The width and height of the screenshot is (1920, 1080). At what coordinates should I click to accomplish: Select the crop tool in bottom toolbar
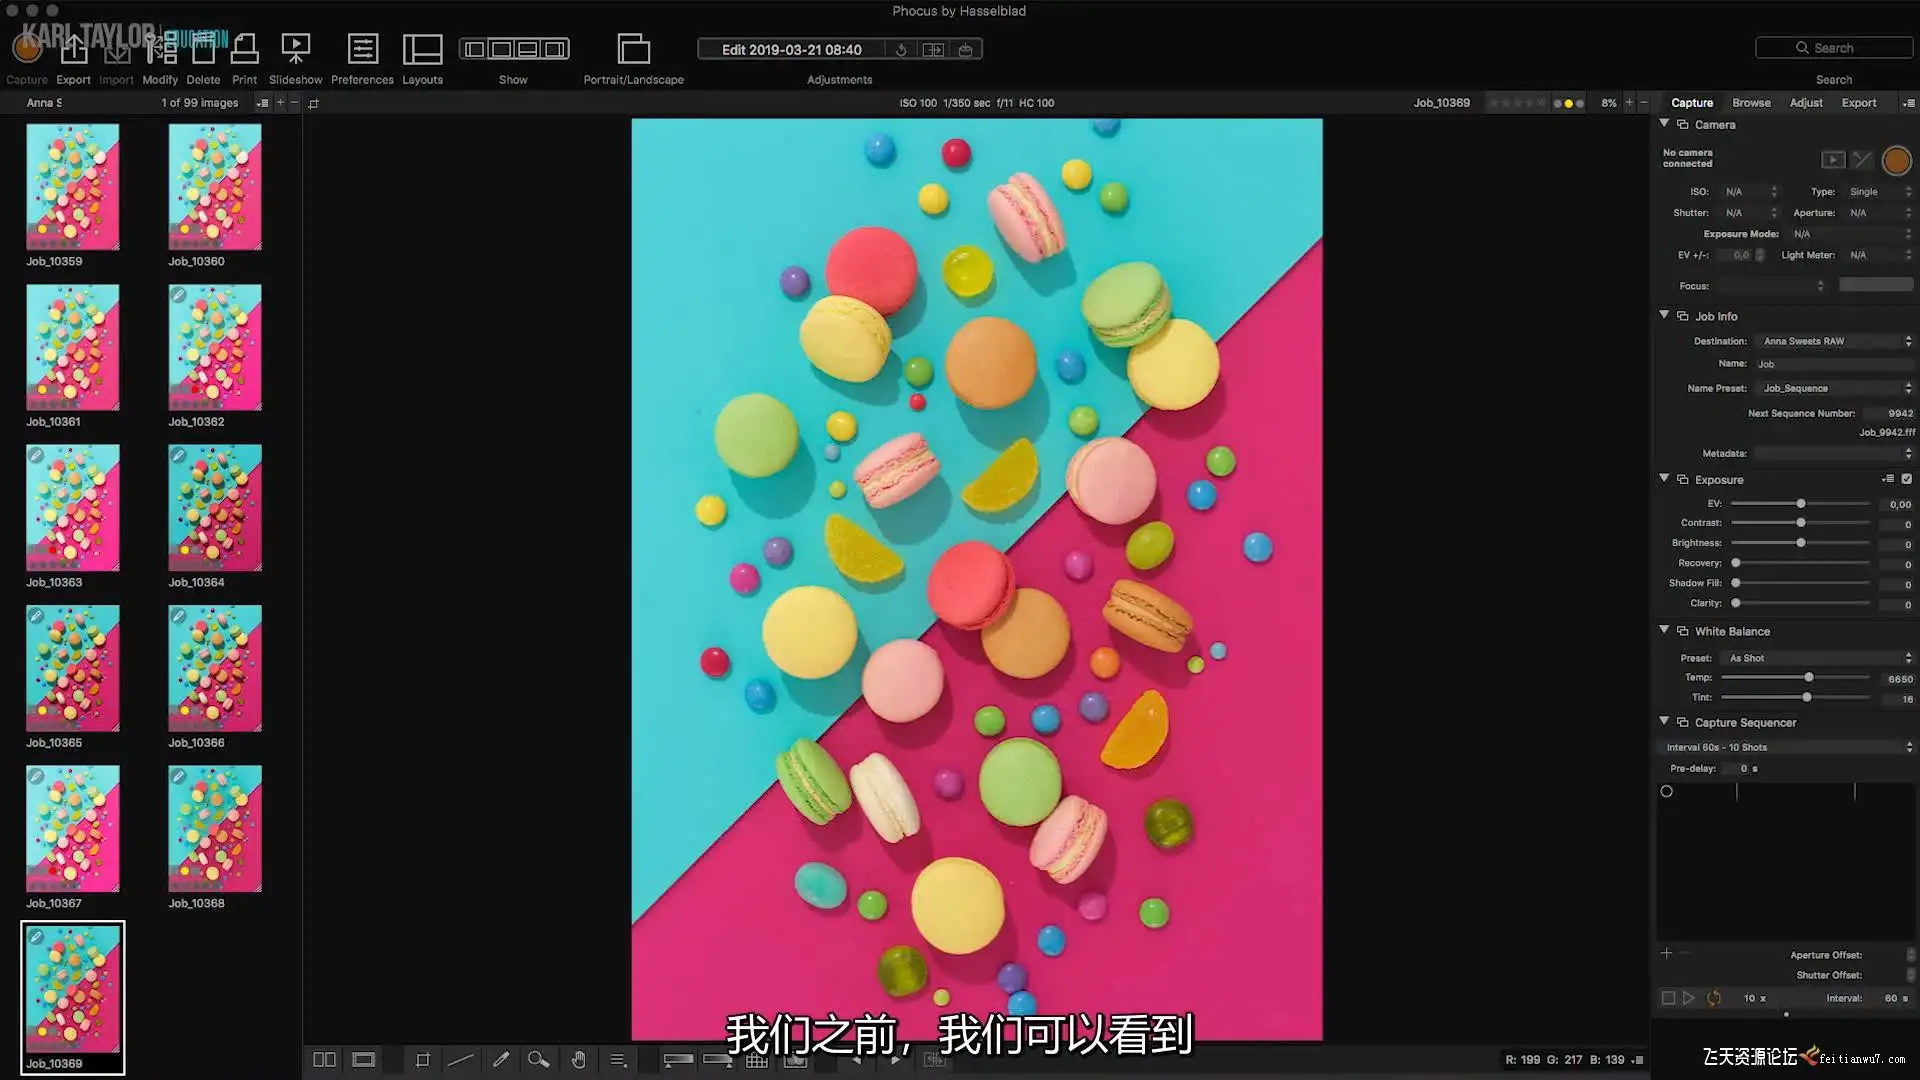tap(422, 1060)
